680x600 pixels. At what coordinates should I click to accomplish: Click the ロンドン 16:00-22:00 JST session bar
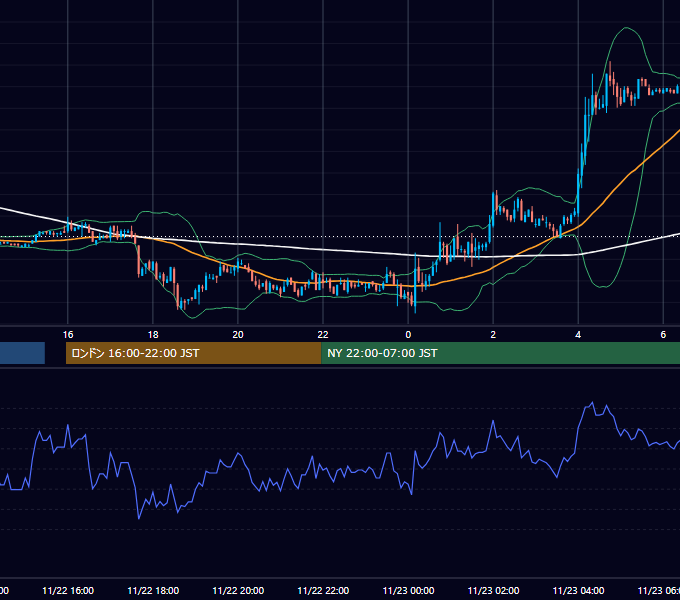pyautogui.click(x=193, y=353)
